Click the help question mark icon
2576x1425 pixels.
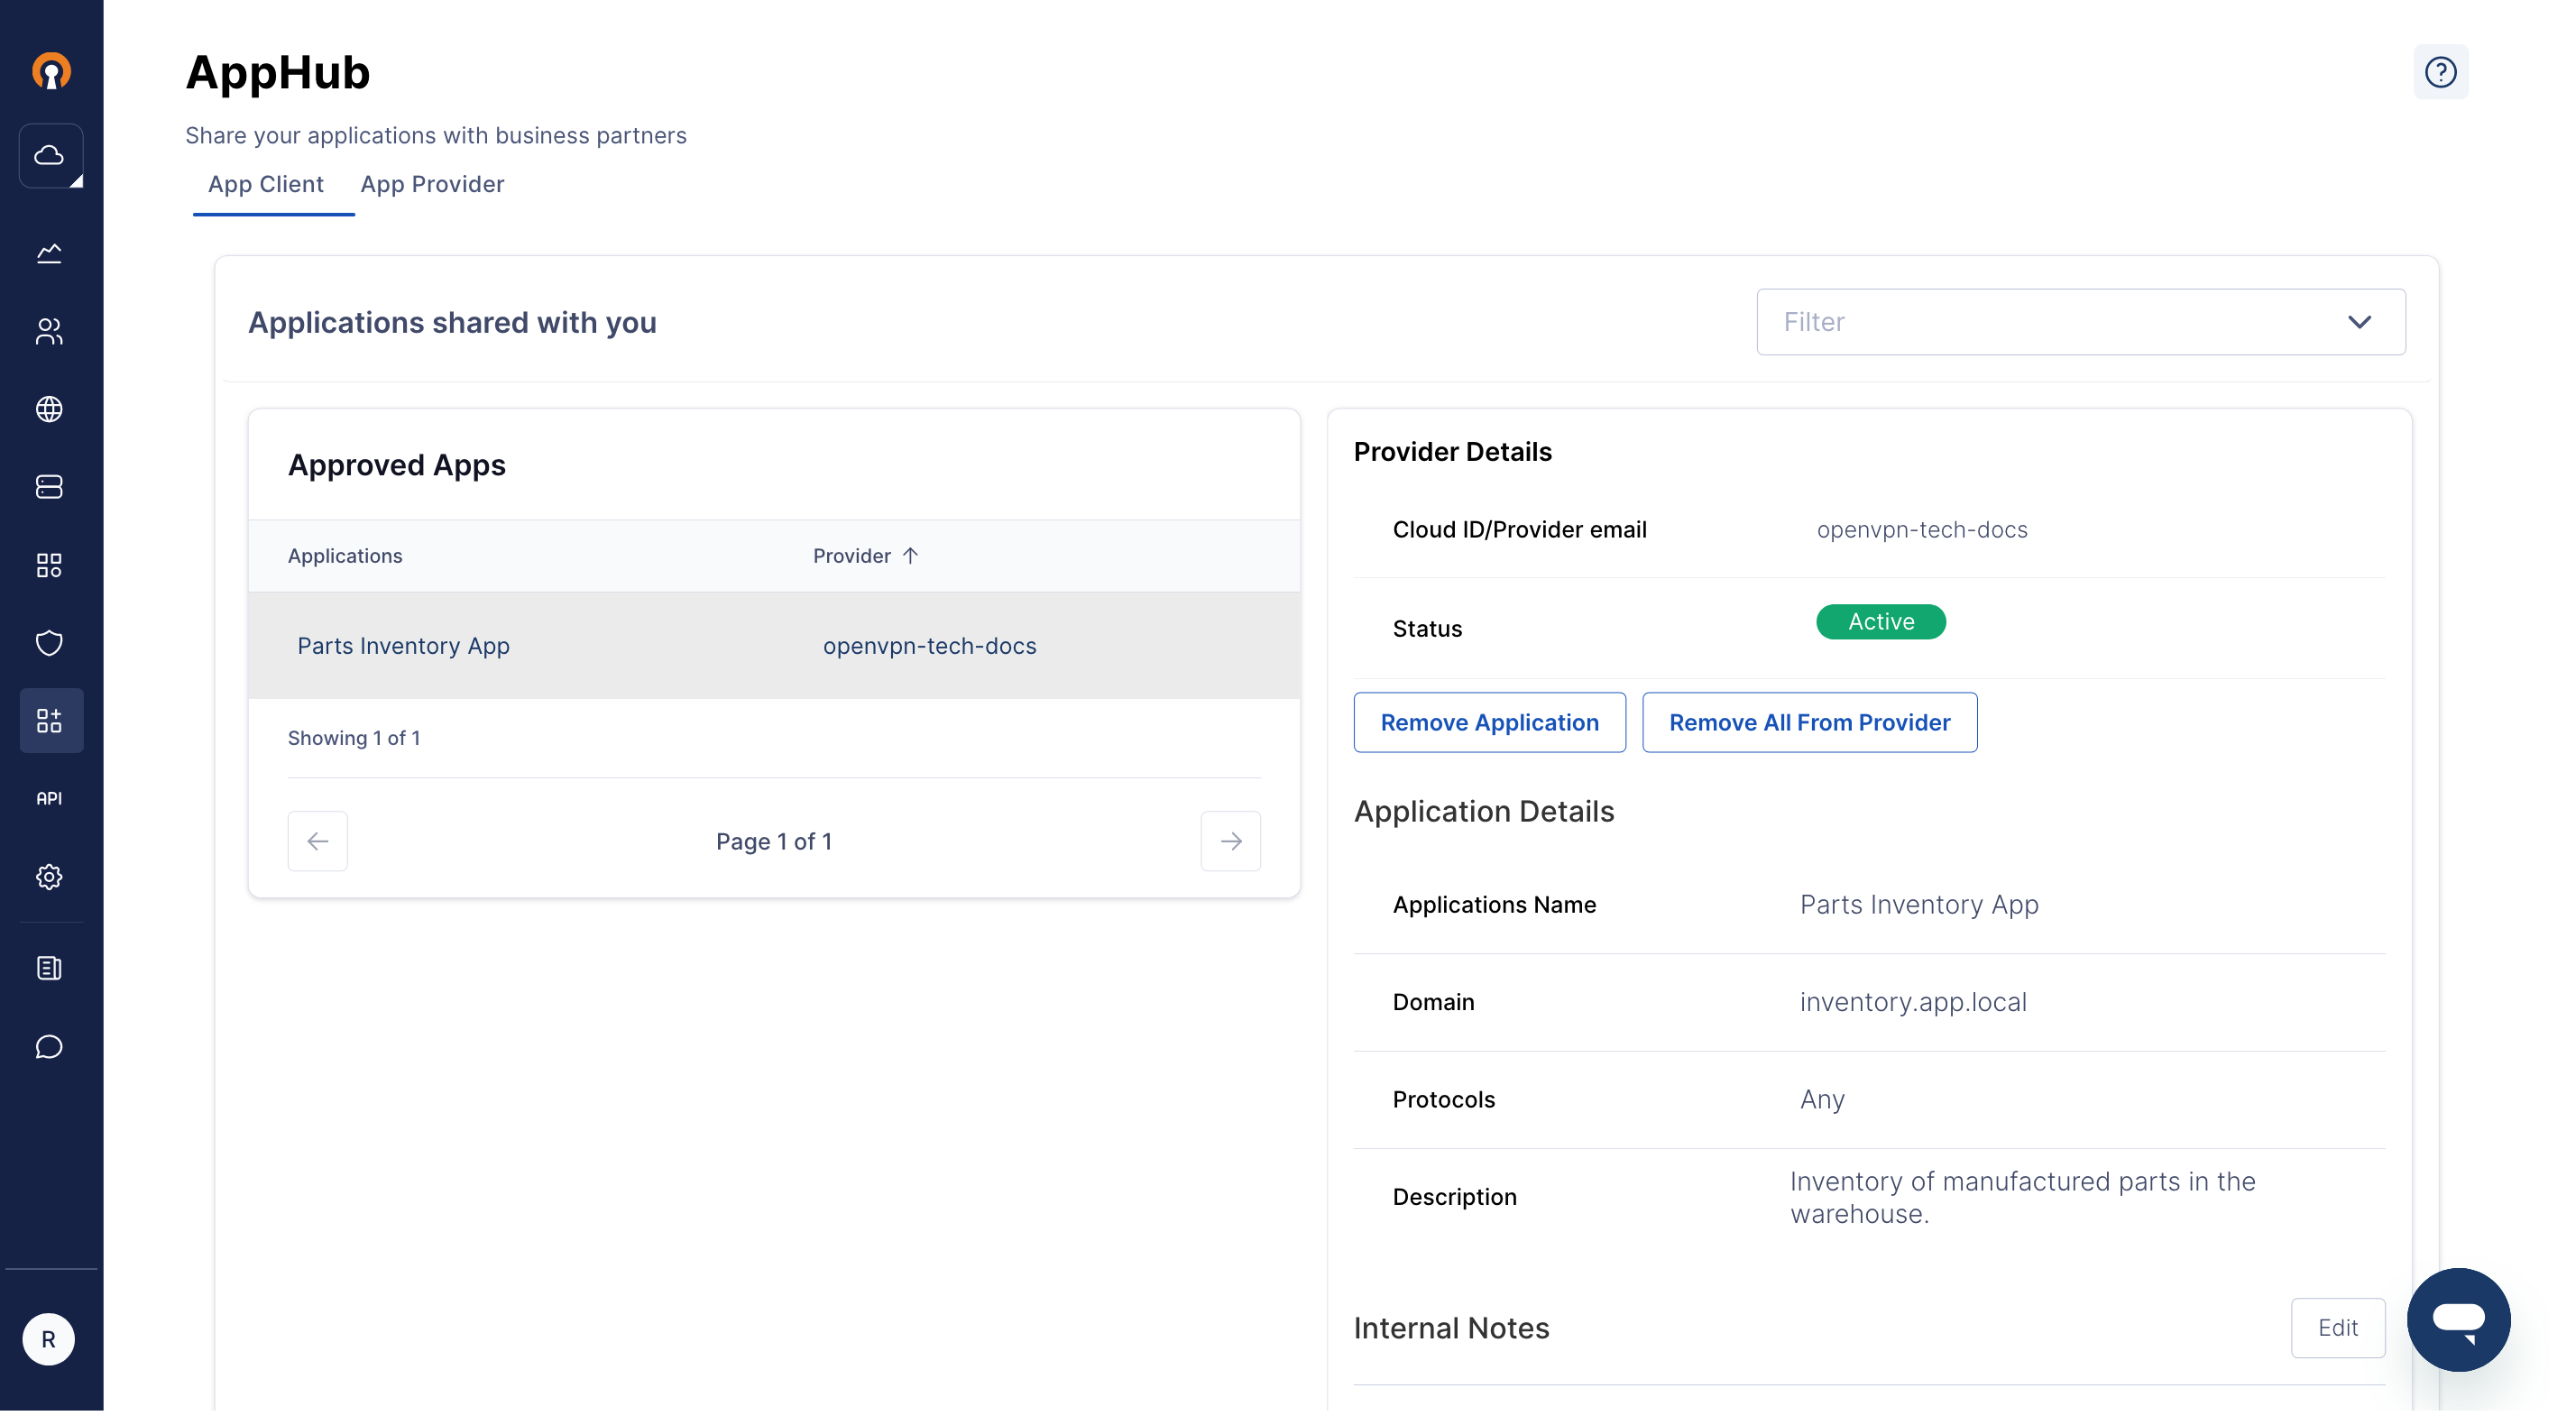(2441, 71)
